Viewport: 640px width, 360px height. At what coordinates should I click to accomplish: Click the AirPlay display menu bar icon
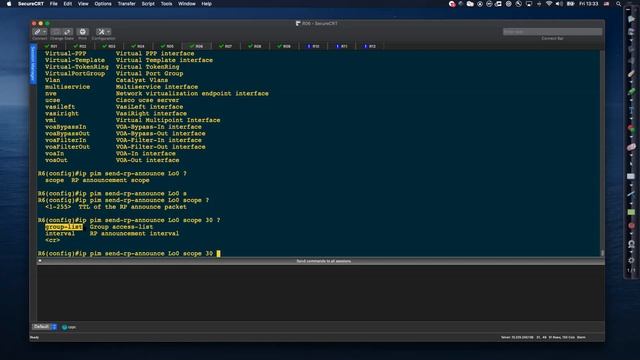pos(529,4)
